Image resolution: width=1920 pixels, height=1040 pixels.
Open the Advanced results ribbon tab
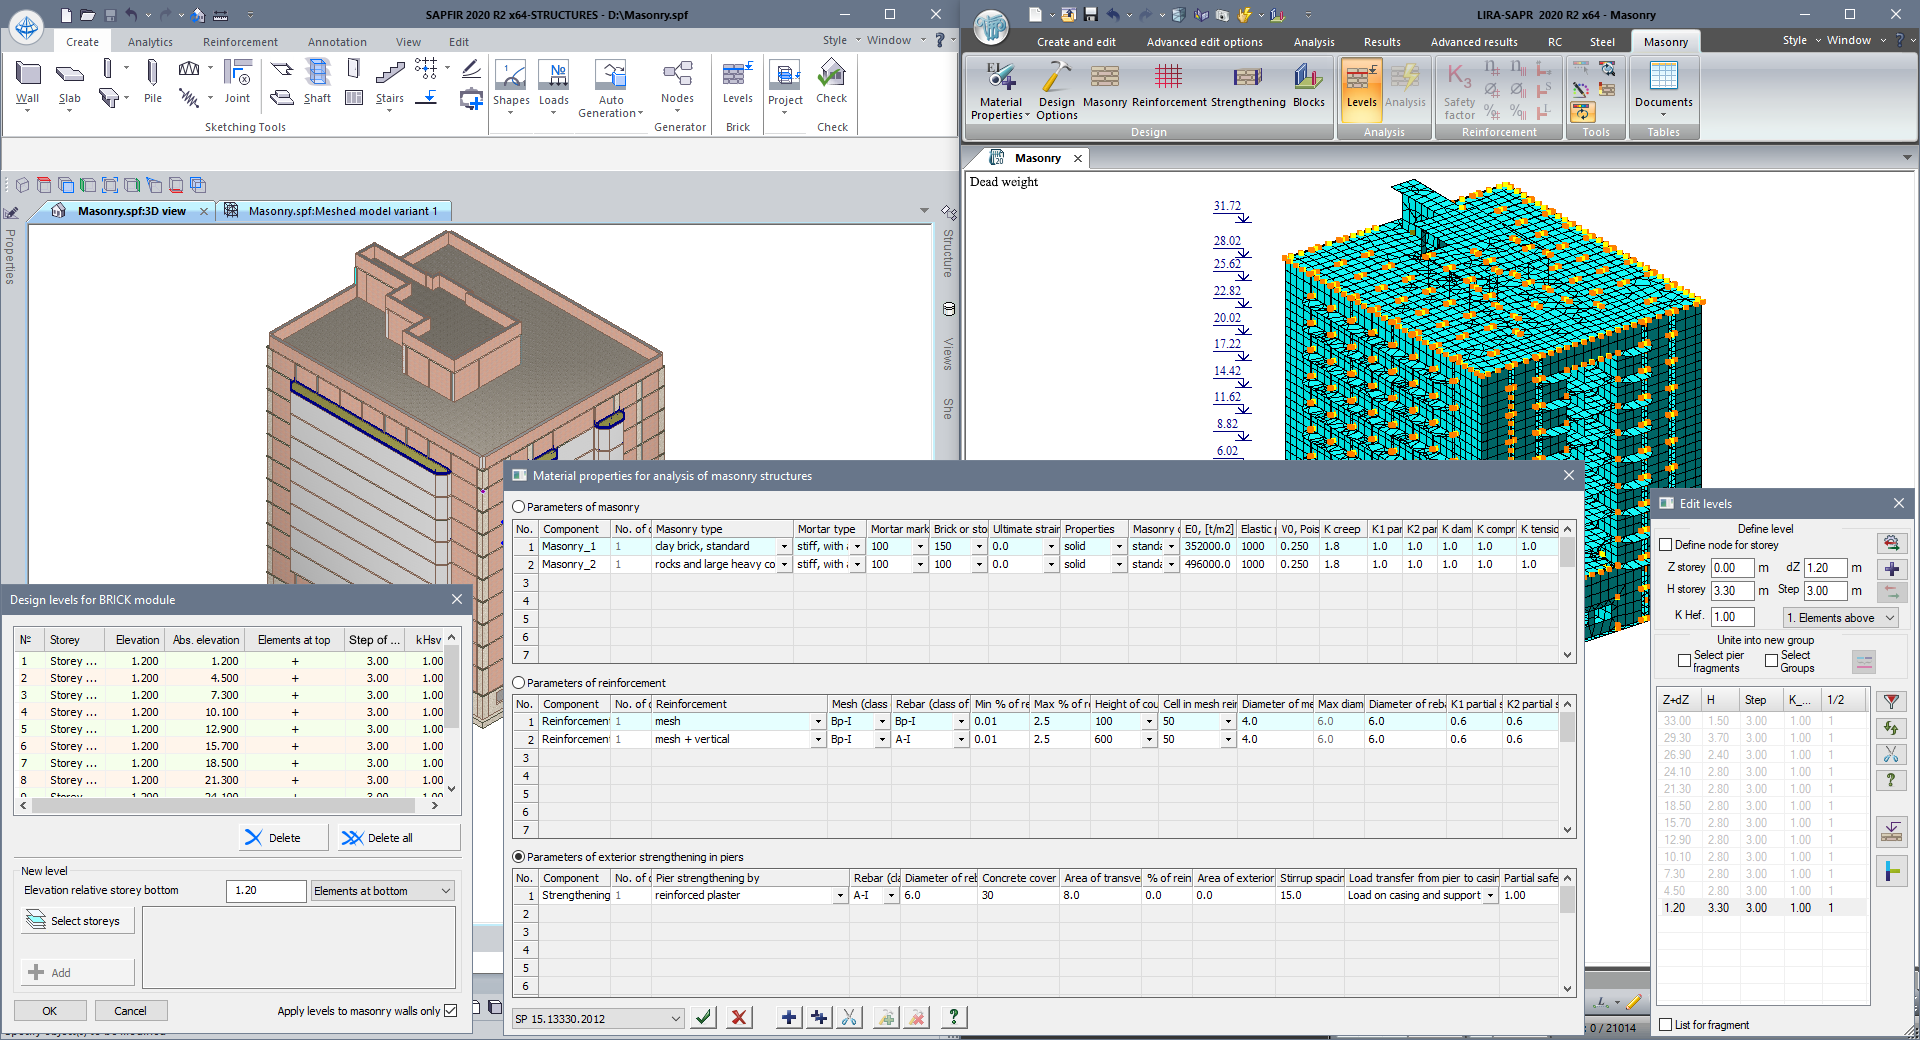[x=1473, y=42]
